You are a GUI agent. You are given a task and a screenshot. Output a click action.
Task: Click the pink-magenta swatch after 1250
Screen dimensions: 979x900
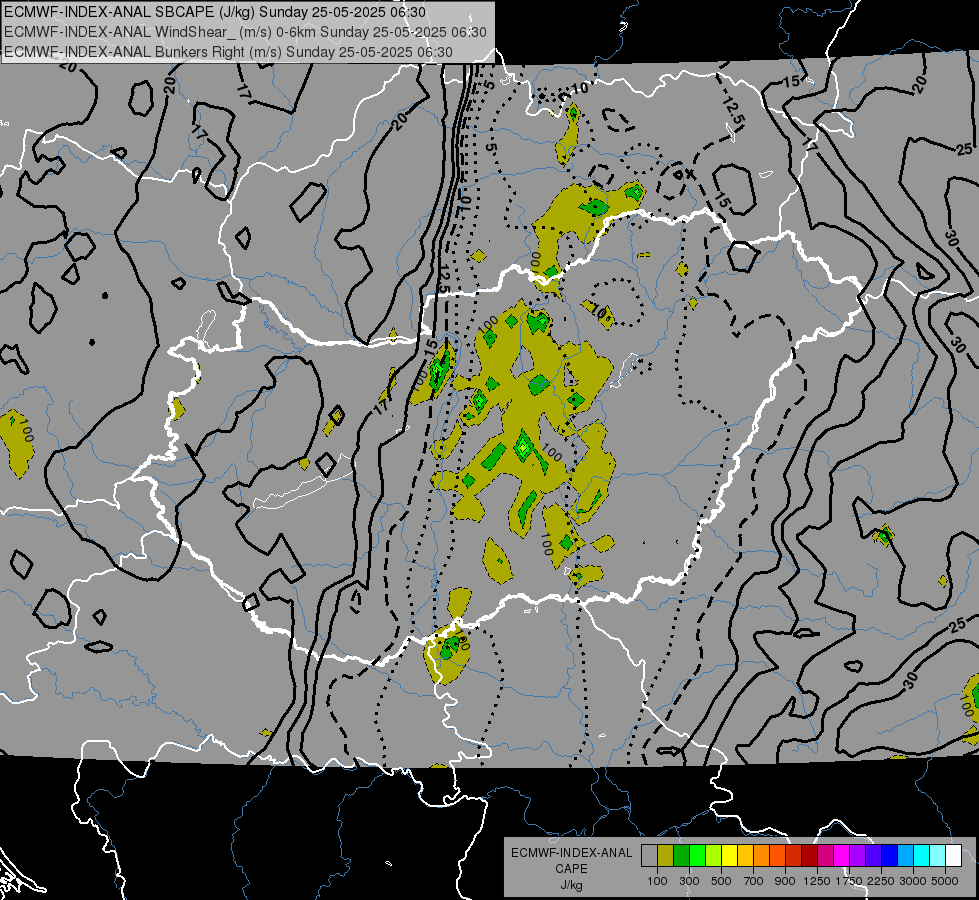point(825,855)
